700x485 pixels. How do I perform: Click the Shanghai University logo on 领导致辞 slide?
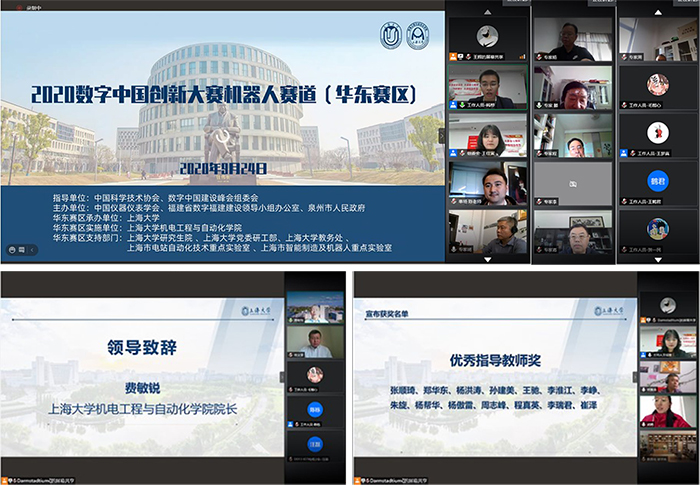click(258, 311)
